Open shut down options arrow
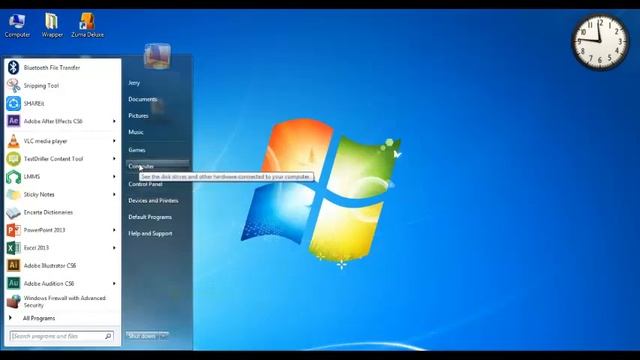640x360 pixels. pos(163,336)
